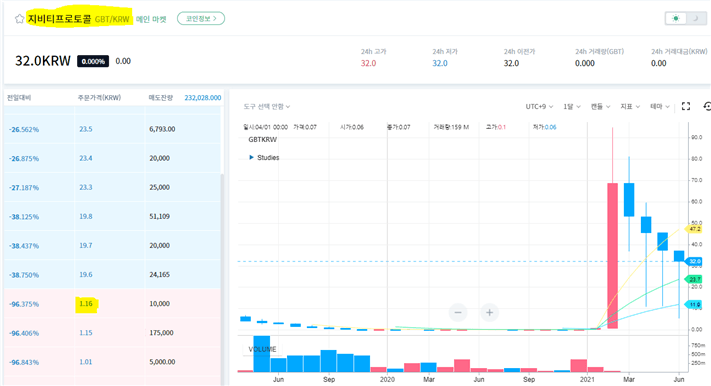Click the blue 11.9 moving average label
711x386 pixels.
point(694,305)
